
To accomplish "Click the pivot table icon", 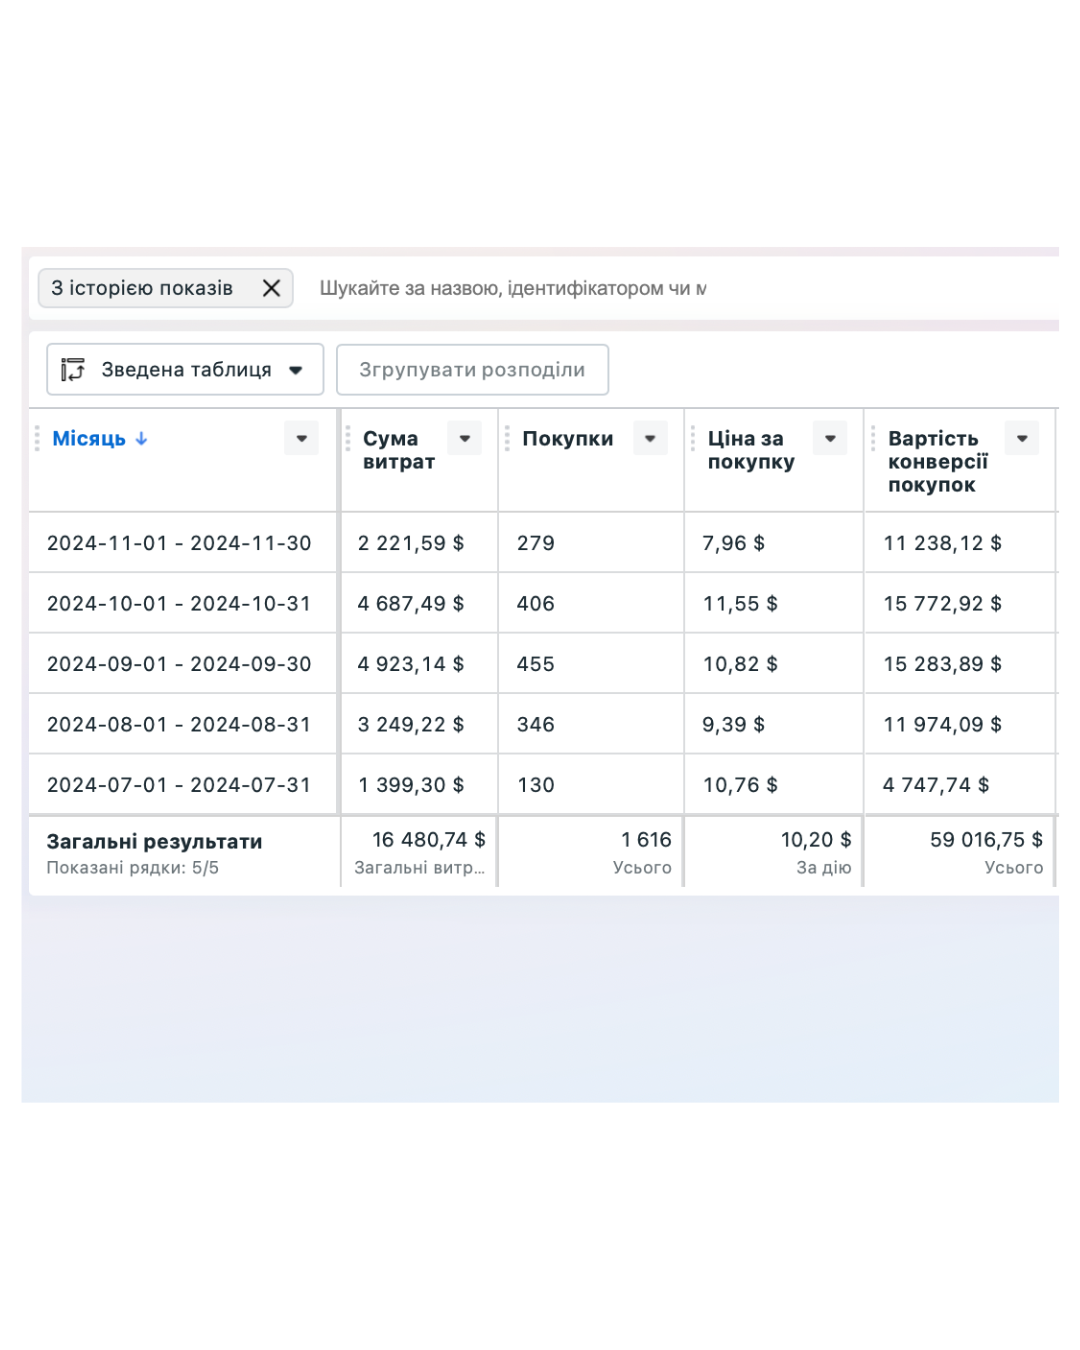I will [73, 370].
